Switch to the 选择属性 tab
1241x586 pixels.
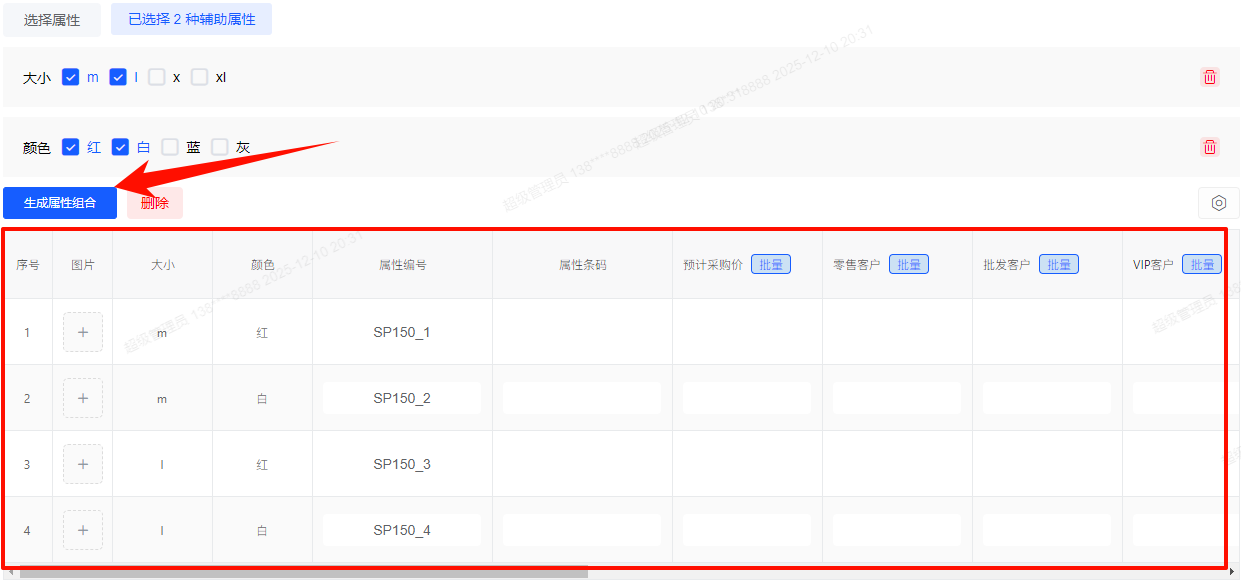52,19
